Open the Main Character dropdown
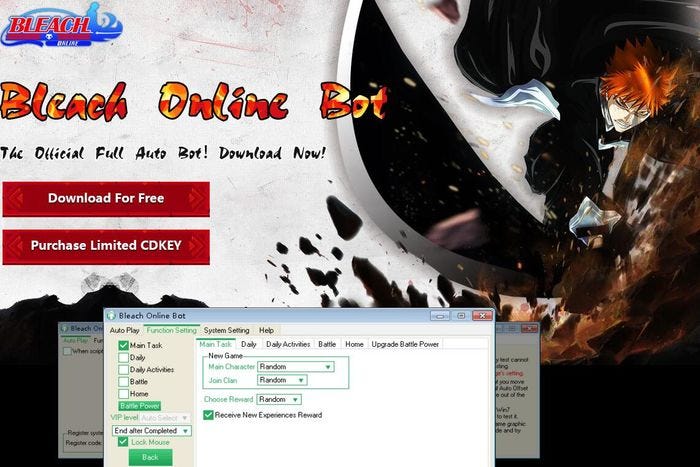The height and width of the screenshot is (467, 700). click(x=296, y=367)
